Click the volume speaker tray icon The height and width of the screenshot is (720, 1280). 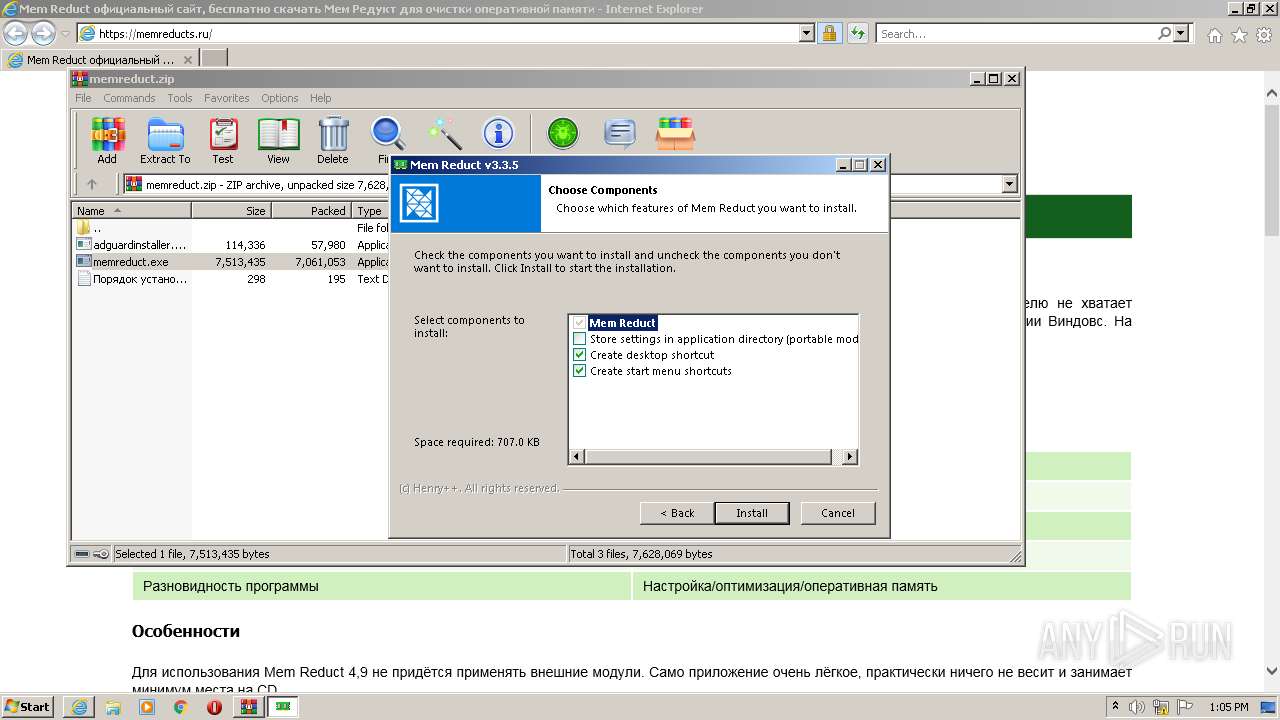pyautogui.click(x=1135, y=707)
